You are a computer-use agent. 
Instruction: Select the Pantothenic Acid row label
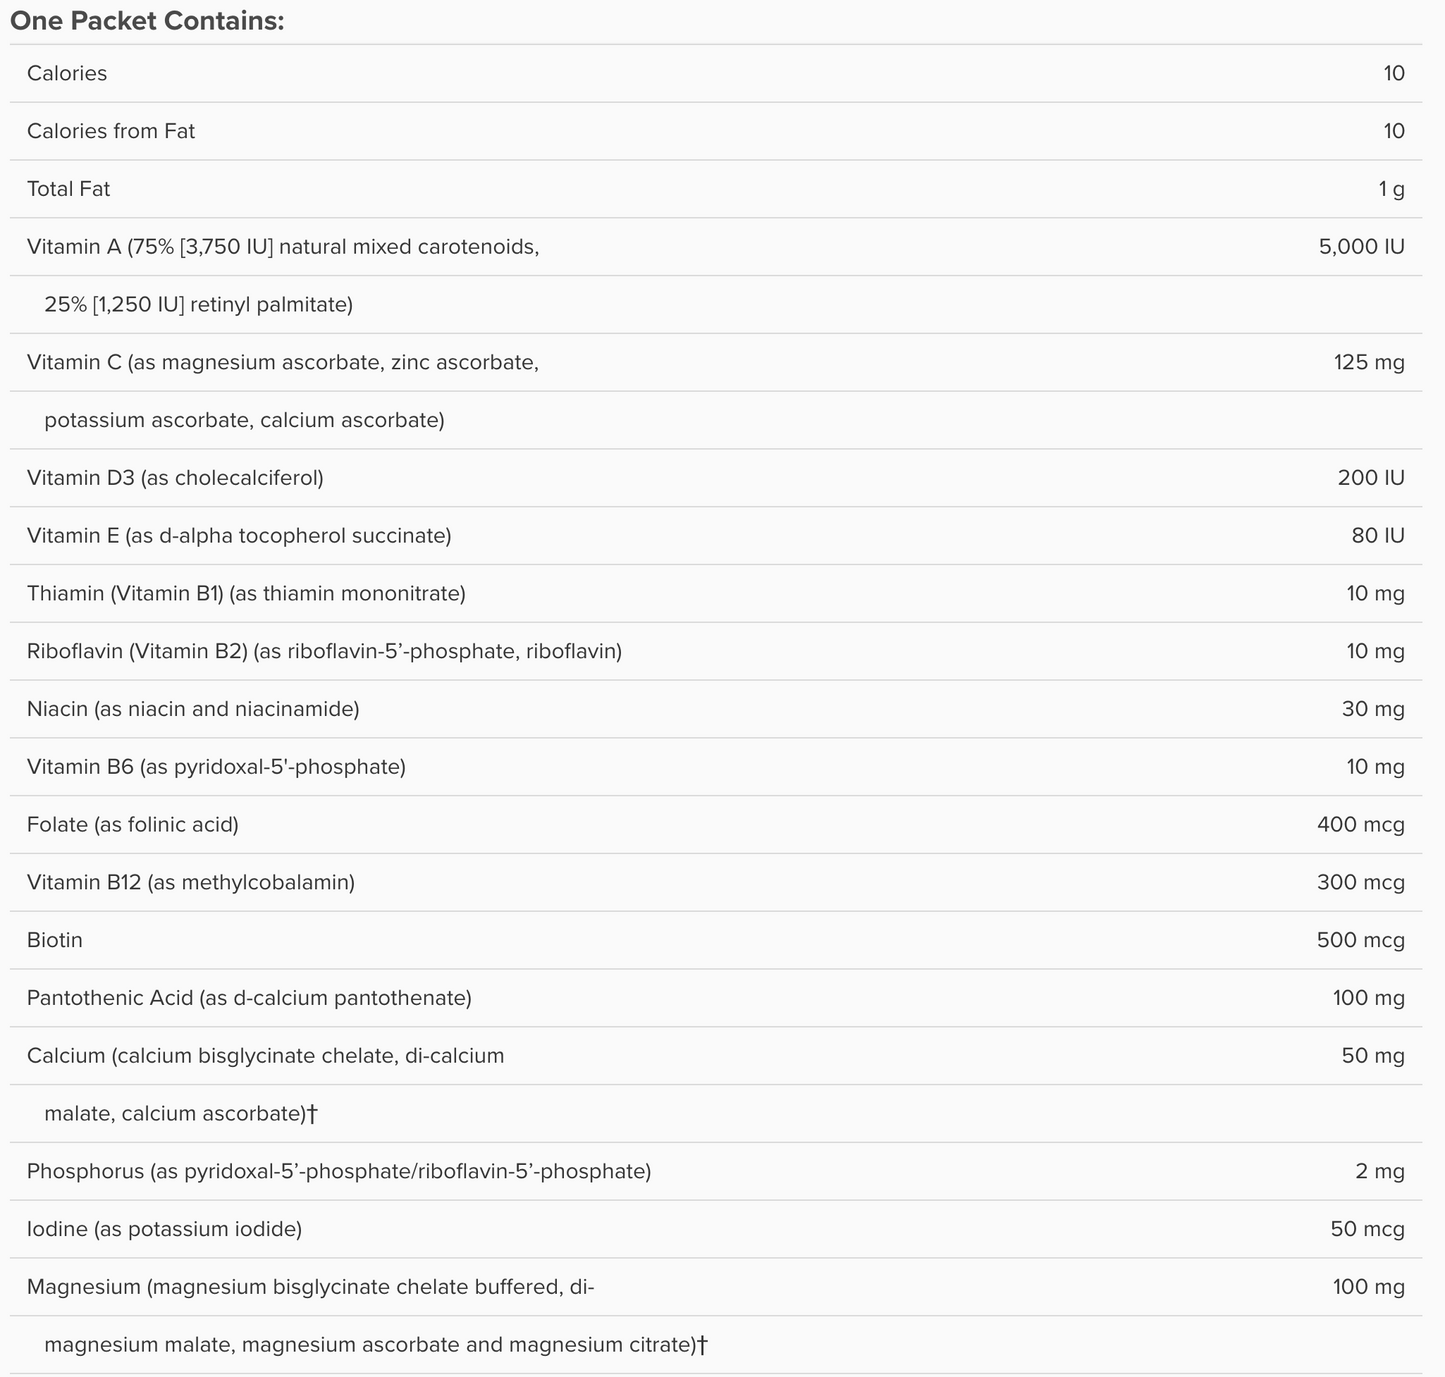point(249,998)
